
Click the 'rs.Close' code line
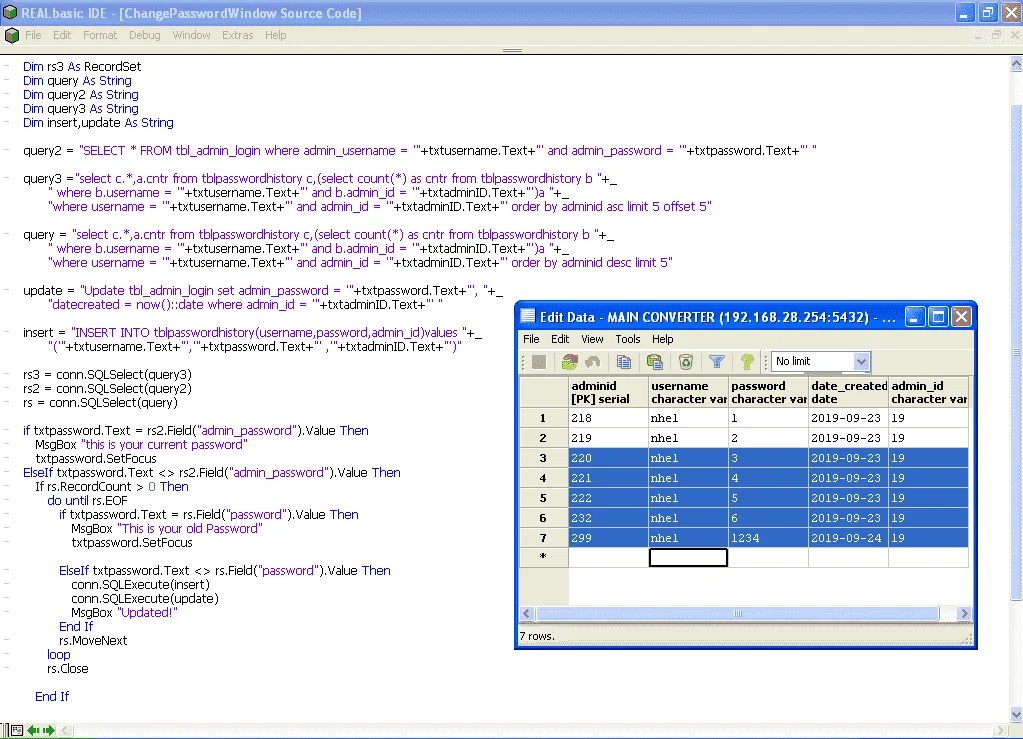click(x=68, y=669)
